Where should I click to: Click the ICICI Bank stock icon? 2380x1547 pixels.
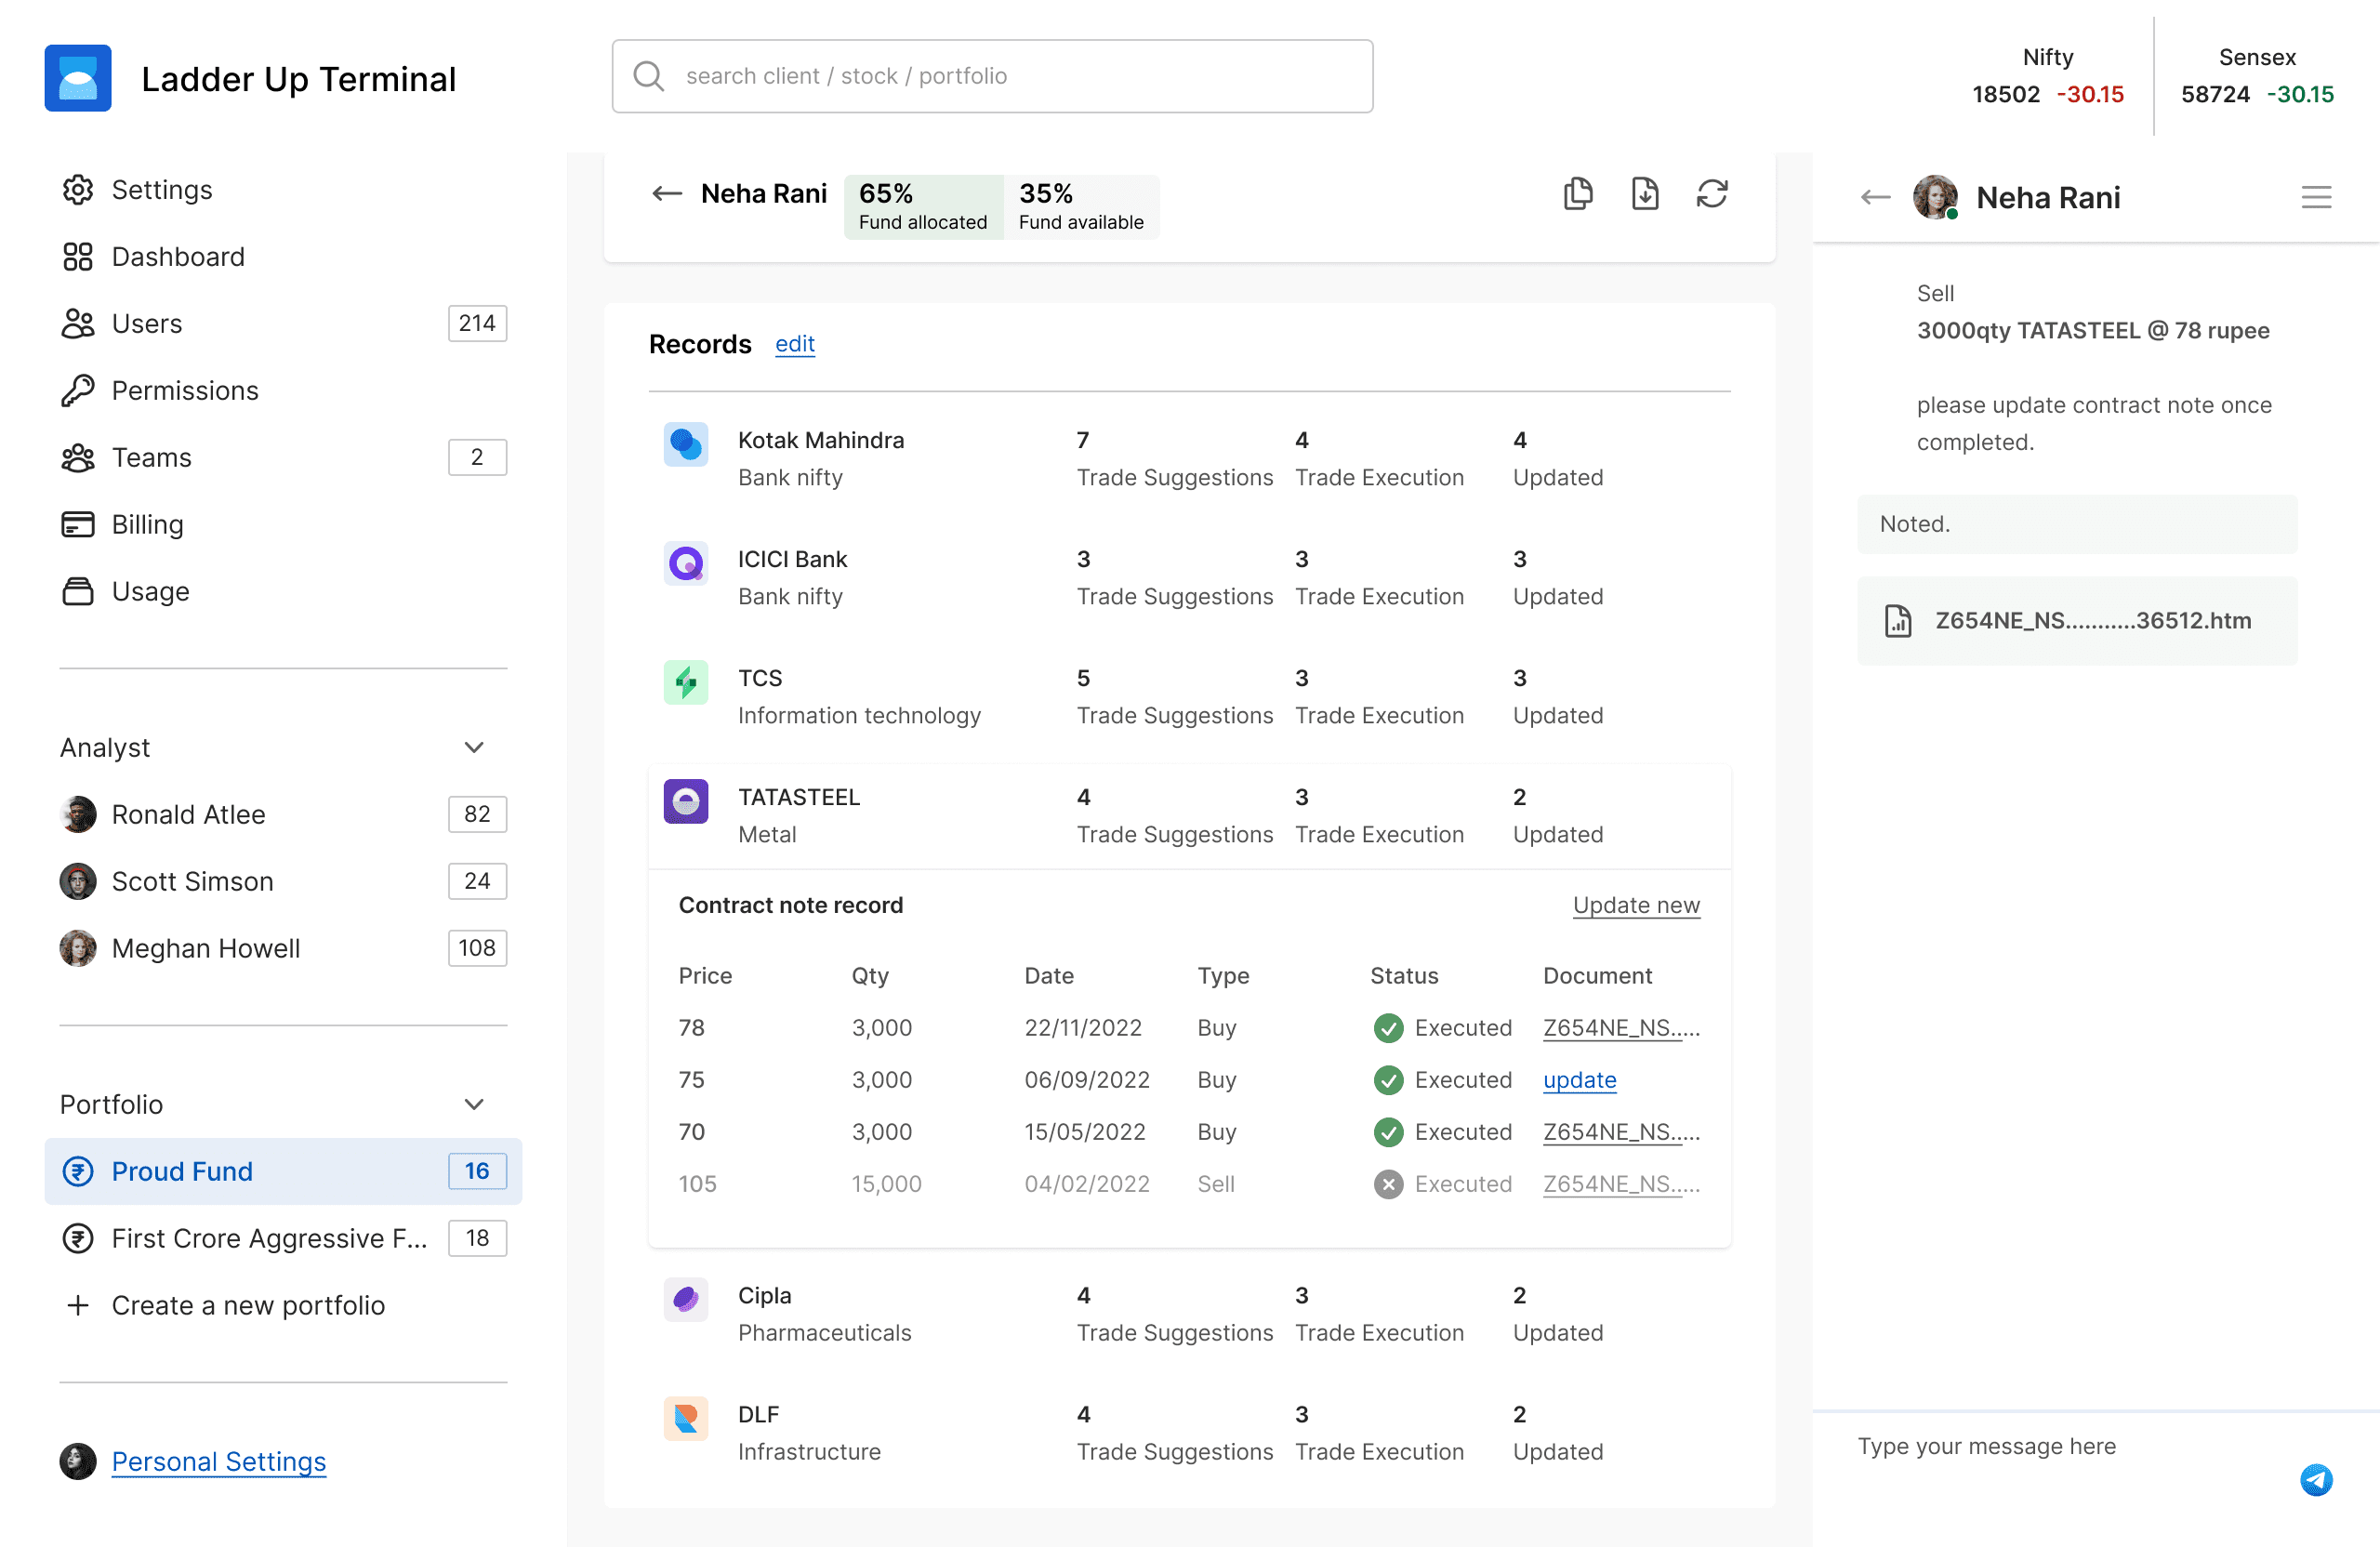coord(686,563)
